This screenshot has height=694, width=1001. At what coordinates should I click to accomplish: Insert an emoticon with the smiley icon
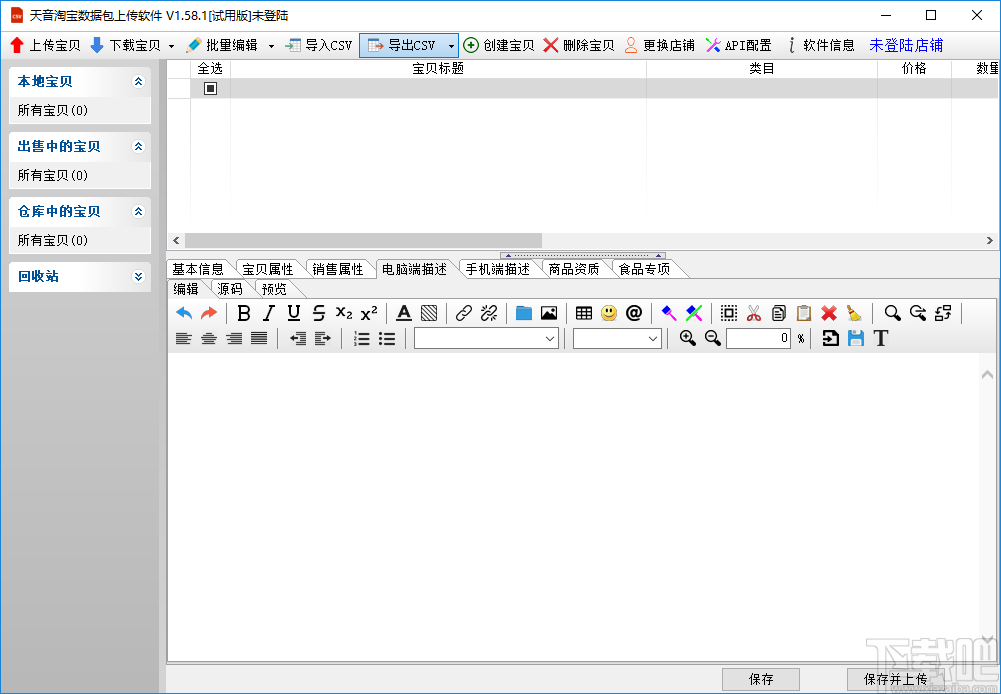pyautogui.click(x=609, y=313)
